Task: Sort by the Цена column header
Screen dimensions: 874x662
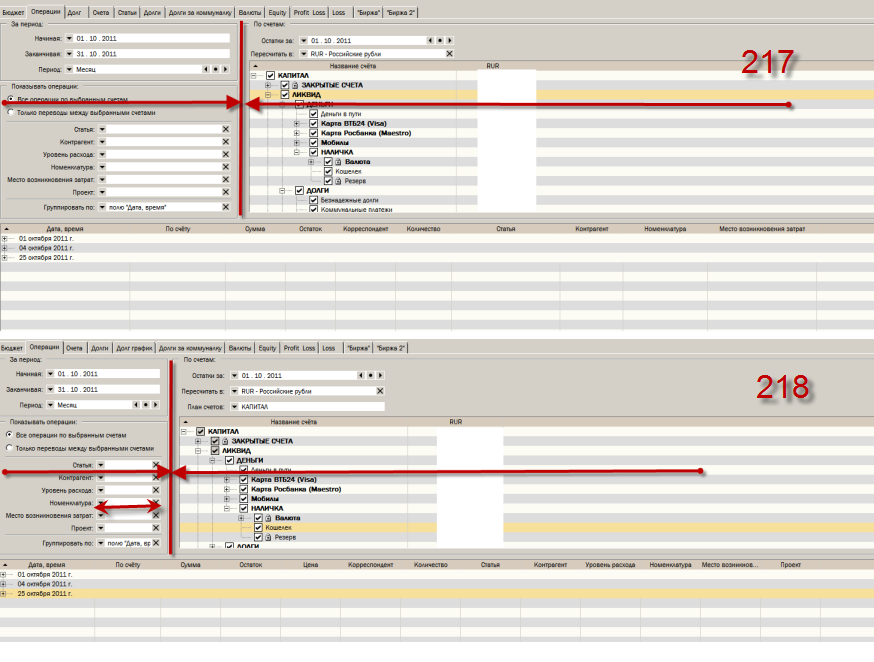Action: (309, 565)
